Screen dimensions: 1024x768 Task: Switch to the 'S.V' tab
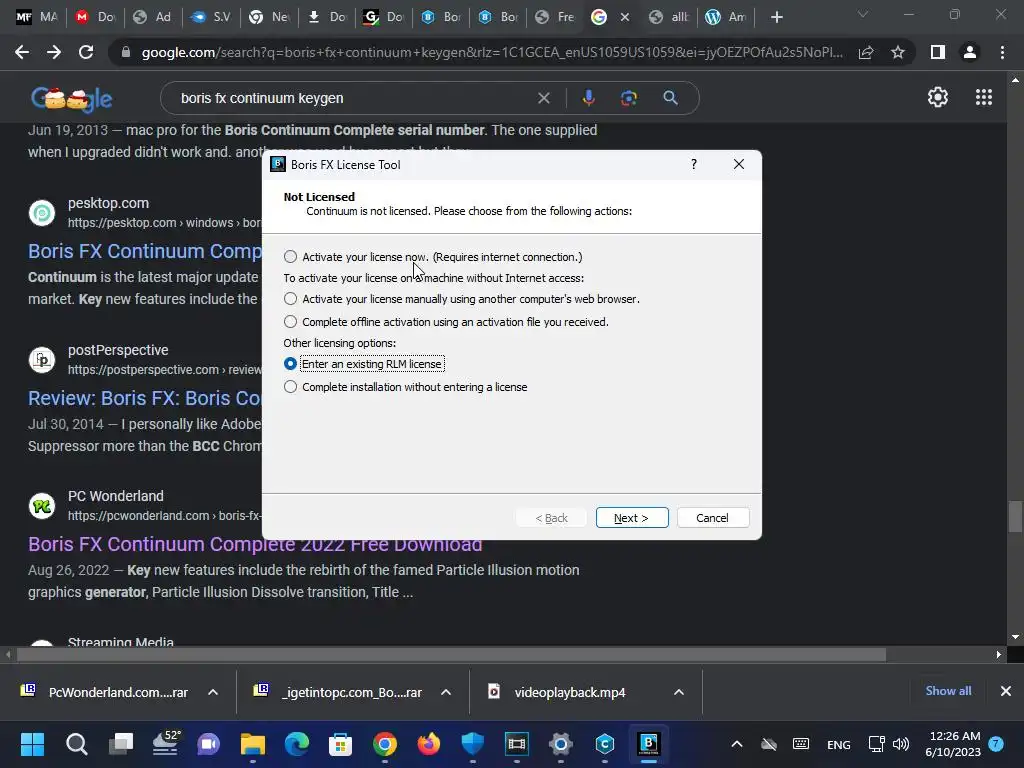[210, 17]
